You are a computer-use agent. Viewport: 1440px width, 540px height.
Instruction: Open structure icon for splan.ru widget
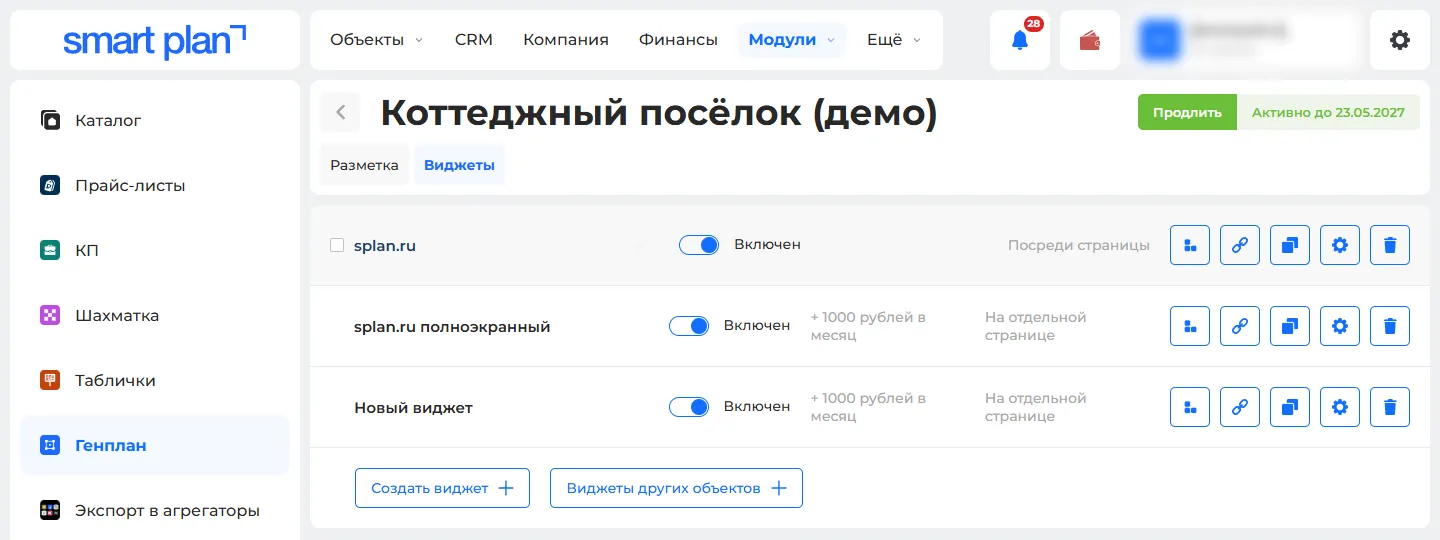click(1190, 245)
